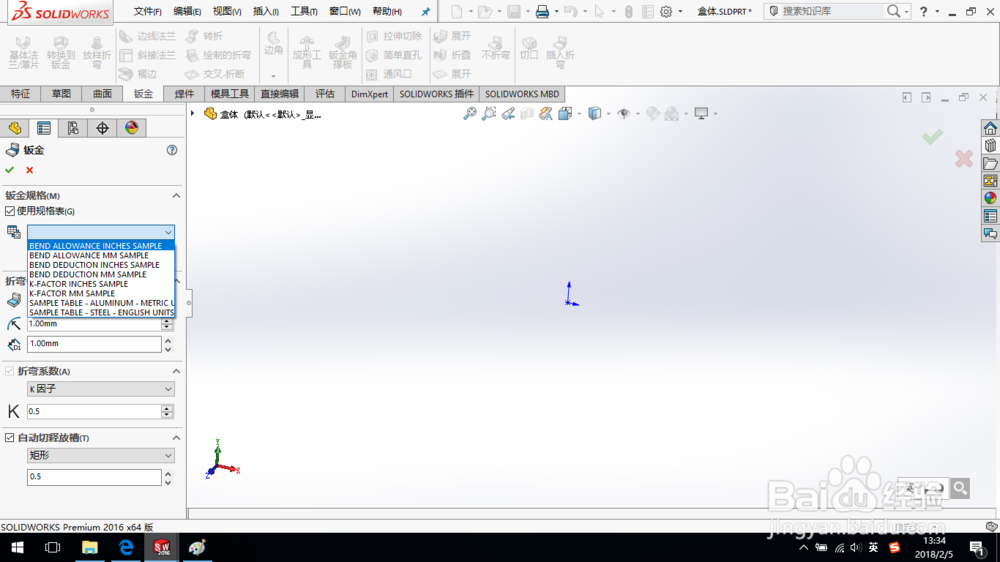This screenshot has width=1000, height=562.
Task: Open Edit Appearance icon in view toolbar
Action: tap(652, 114)
